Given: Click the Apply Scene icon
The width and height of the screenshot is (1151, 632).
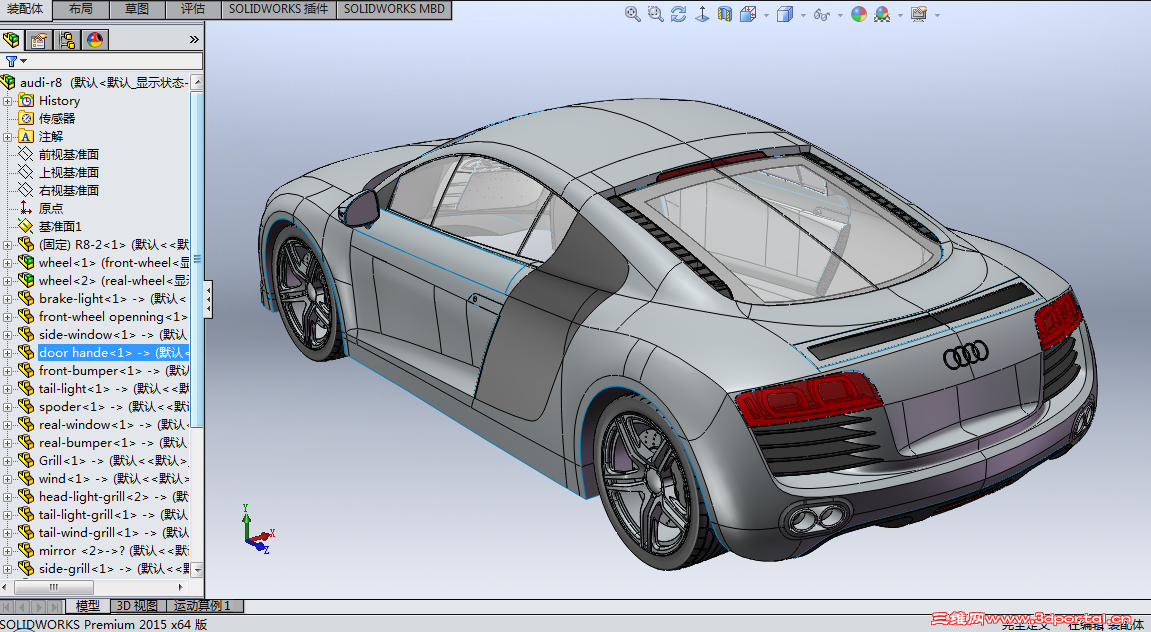Looking at the screenshot, I should coord(882,14).
